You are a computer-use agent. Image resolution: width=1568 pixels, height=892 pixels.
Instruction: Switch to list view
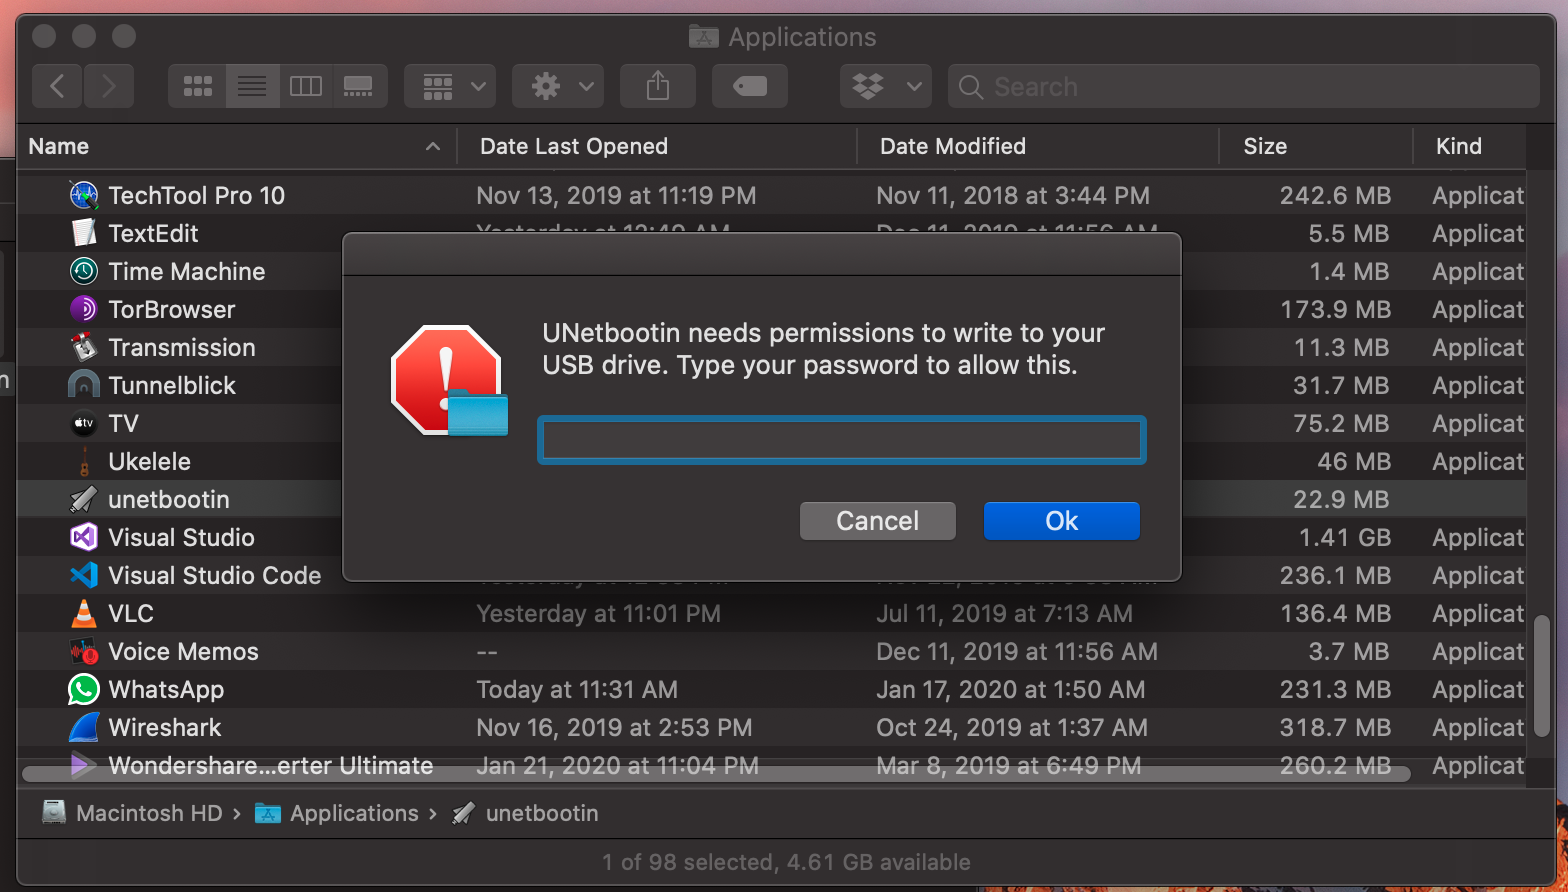click(x=252, y=86)
